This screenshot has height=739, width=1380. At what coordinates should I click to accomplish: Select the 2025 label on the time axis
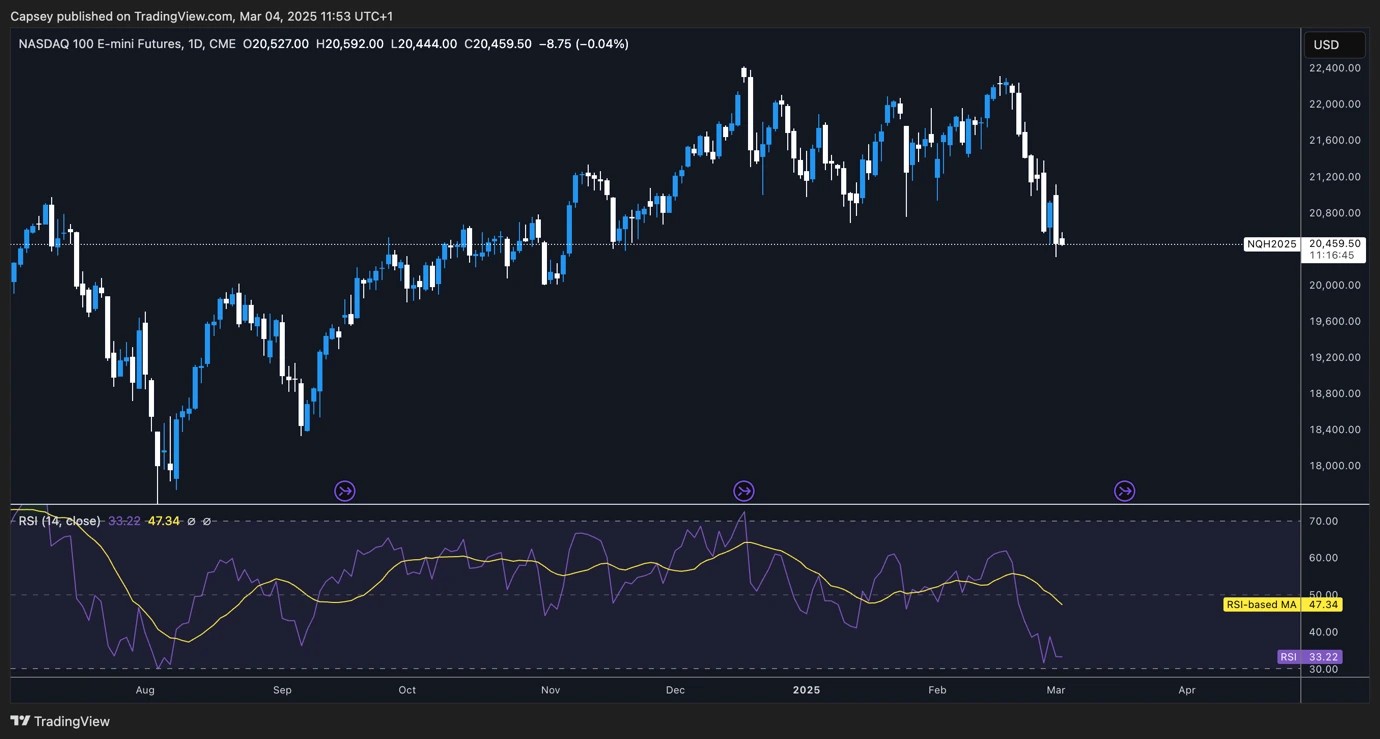coord(806,690)
